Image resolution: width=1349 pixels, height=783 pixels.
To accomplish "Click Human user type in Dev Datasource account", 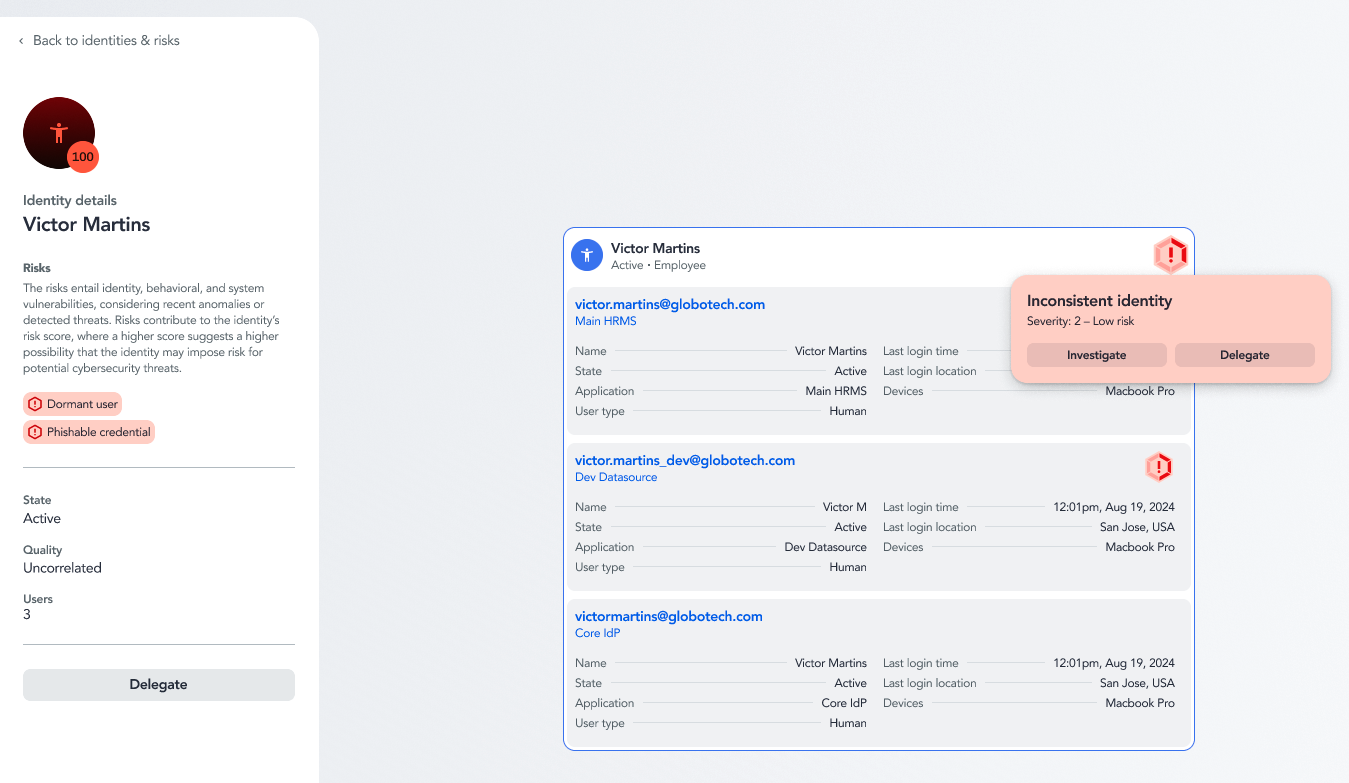I will tap(848, 567).
